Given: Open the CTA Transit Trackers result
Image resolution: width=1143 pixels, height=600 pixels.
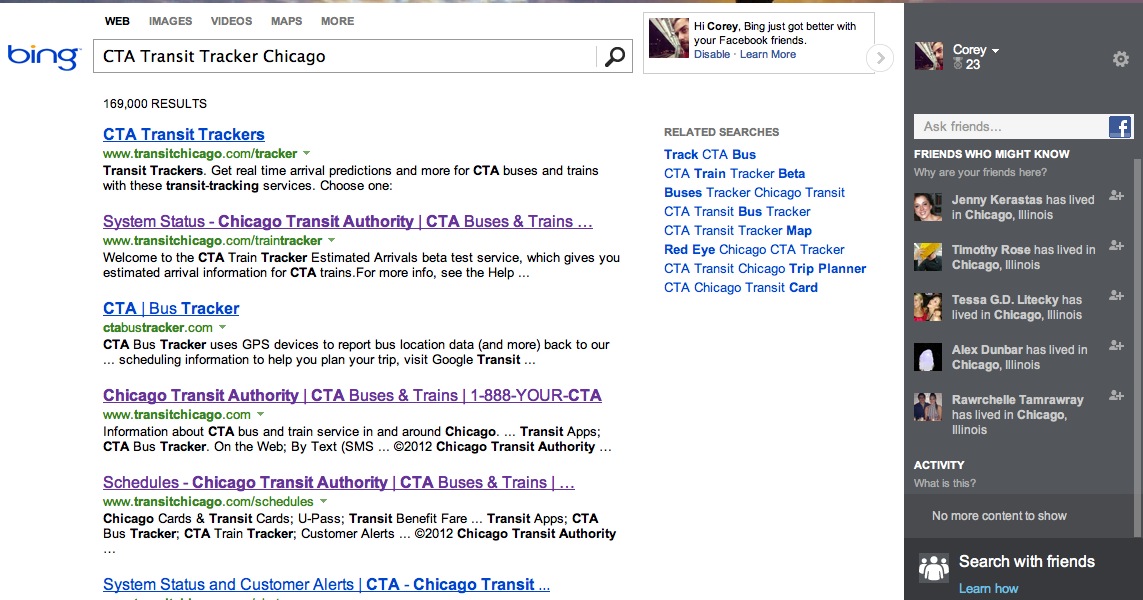Looking at the screenshot, I should (184, 134).
